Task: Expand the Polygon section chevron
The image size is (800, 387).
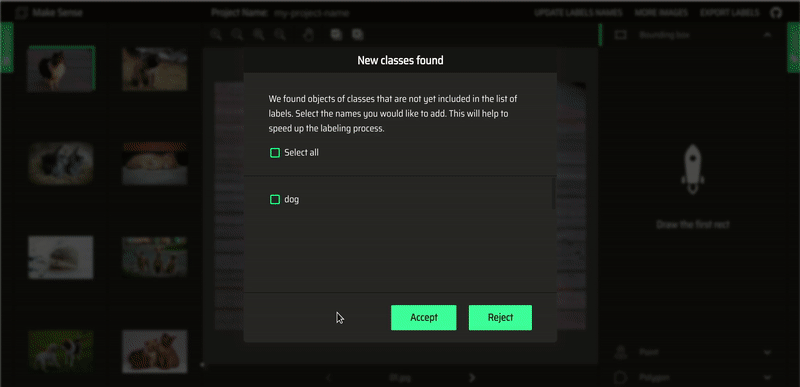Action: (x=767, y=378)
